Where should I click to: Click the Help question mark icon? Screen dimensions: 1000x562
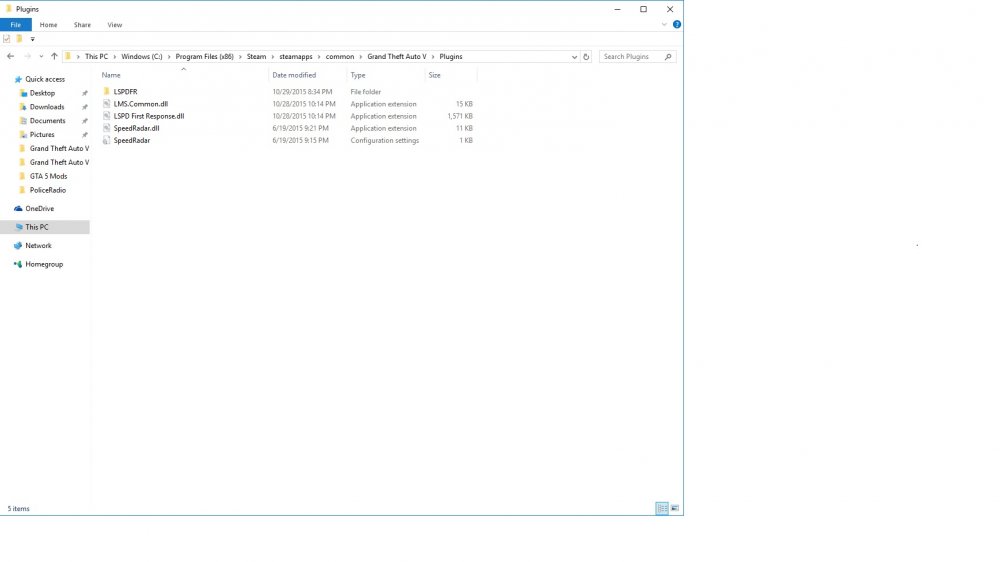point(677,24)
